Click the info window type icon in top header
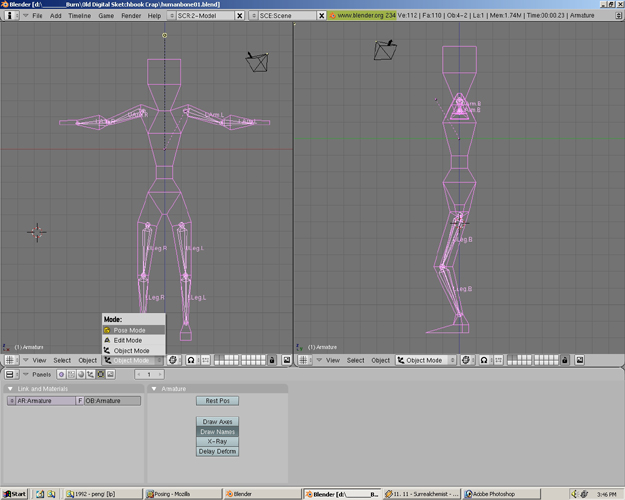 tap(12, 16)
